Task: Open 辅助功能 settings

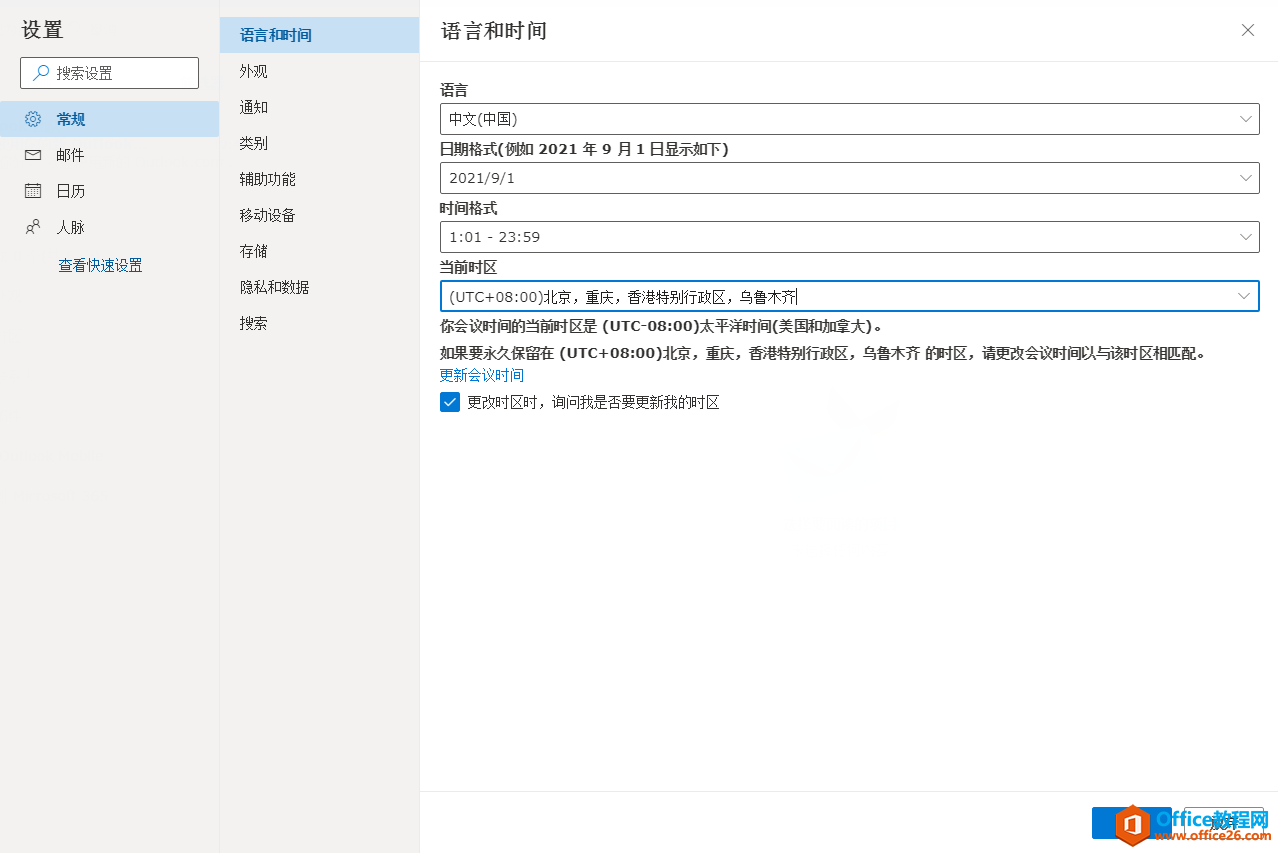Action: [268, 179]
